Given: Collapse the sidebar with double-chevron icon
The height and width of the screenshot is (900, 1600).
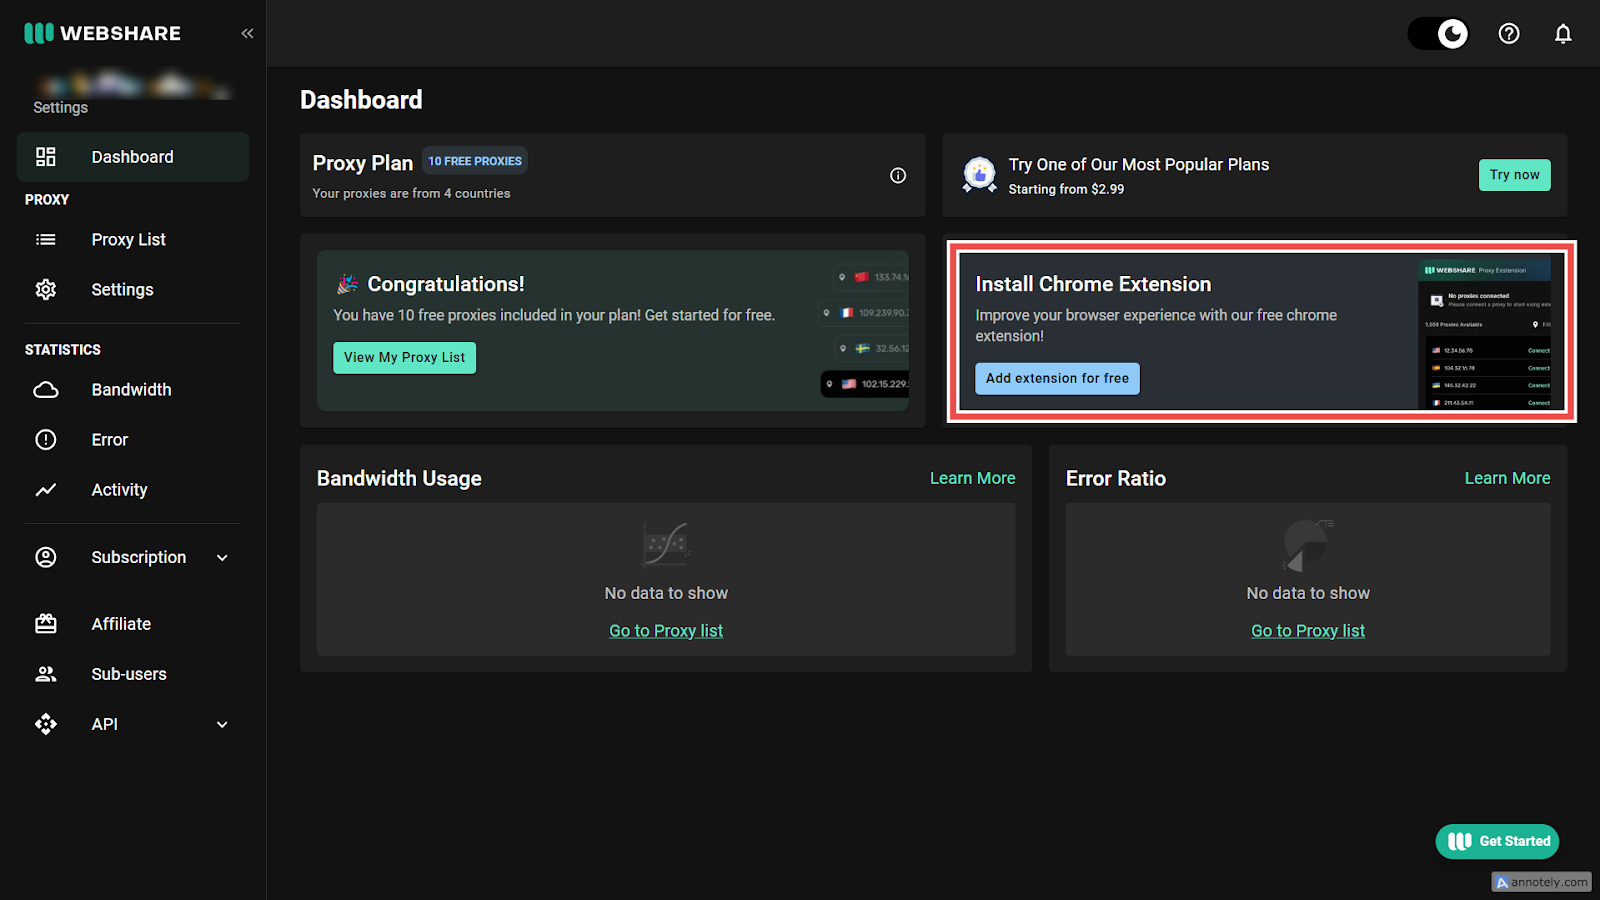Looking at the screenshot, I should click(x=247, y=33).
